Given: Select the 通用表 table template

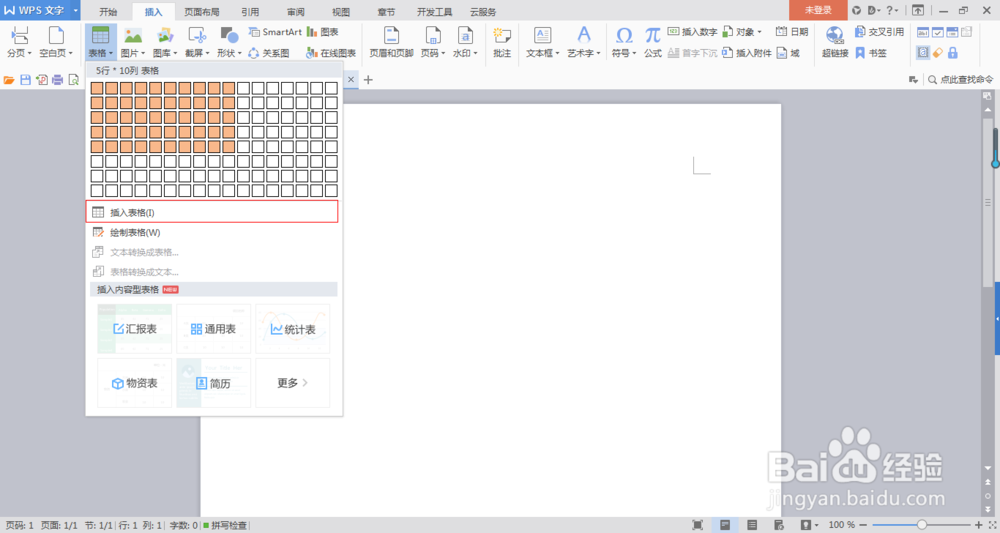Looking at the screenshot, I should point(214,329).
